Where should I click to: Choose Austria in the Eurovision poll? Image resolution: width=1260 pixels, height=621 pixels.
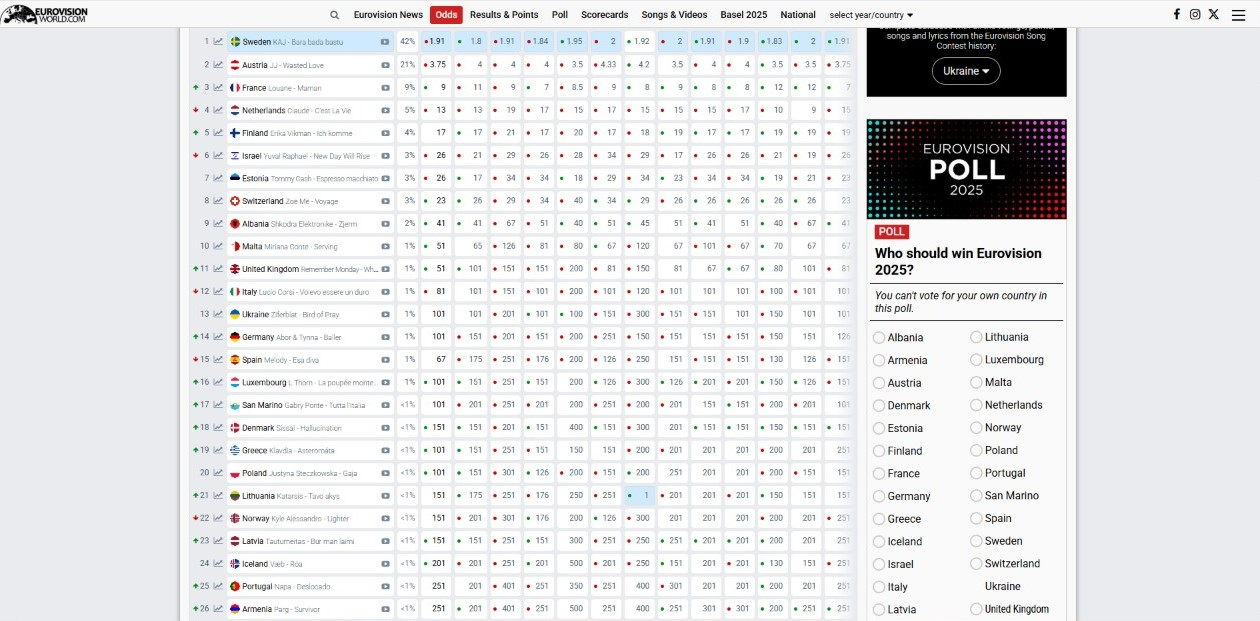coord(879,383)
